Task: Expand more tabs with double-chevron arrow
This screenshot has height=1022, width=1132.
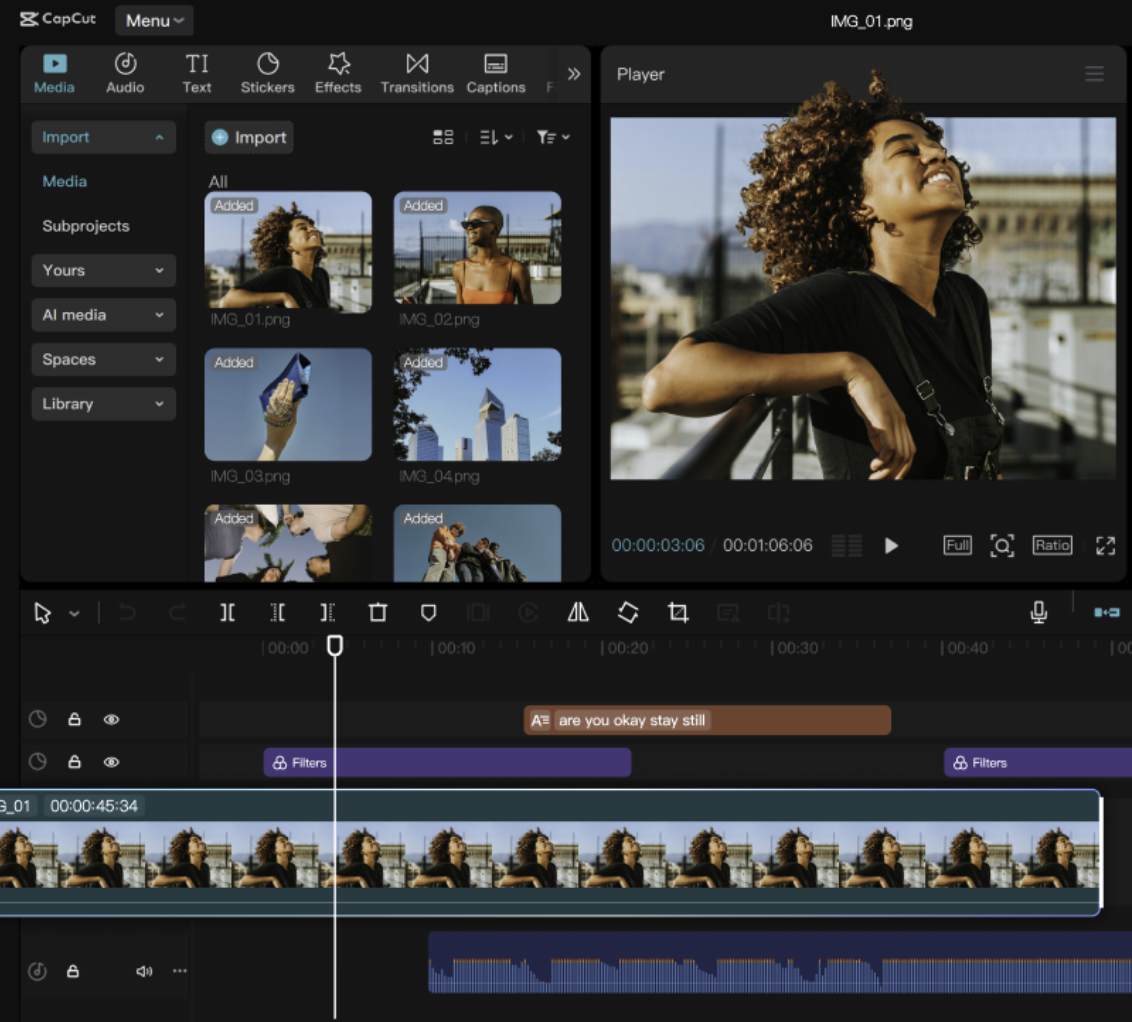Action: click(x=574, y=74)
